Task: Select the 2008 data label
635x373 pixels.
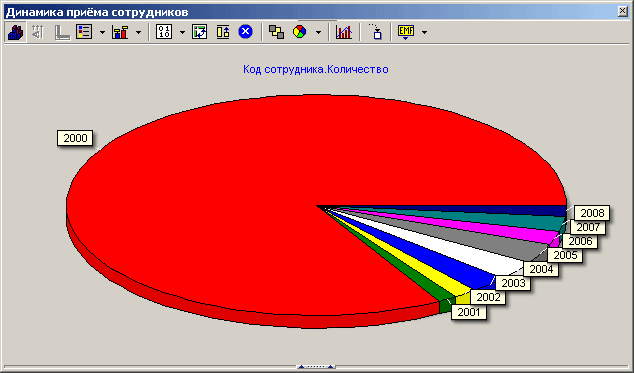Action: [592, 213]
